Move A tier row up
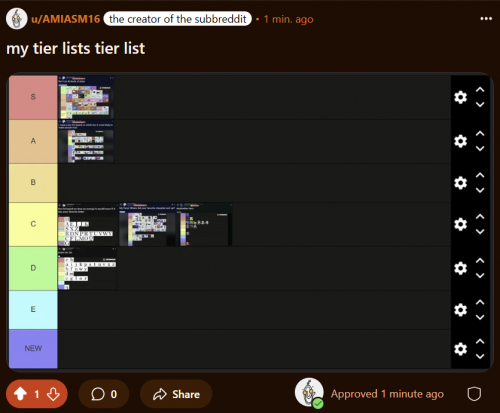The width and height of the screenshot is (500, 413). 480,133
